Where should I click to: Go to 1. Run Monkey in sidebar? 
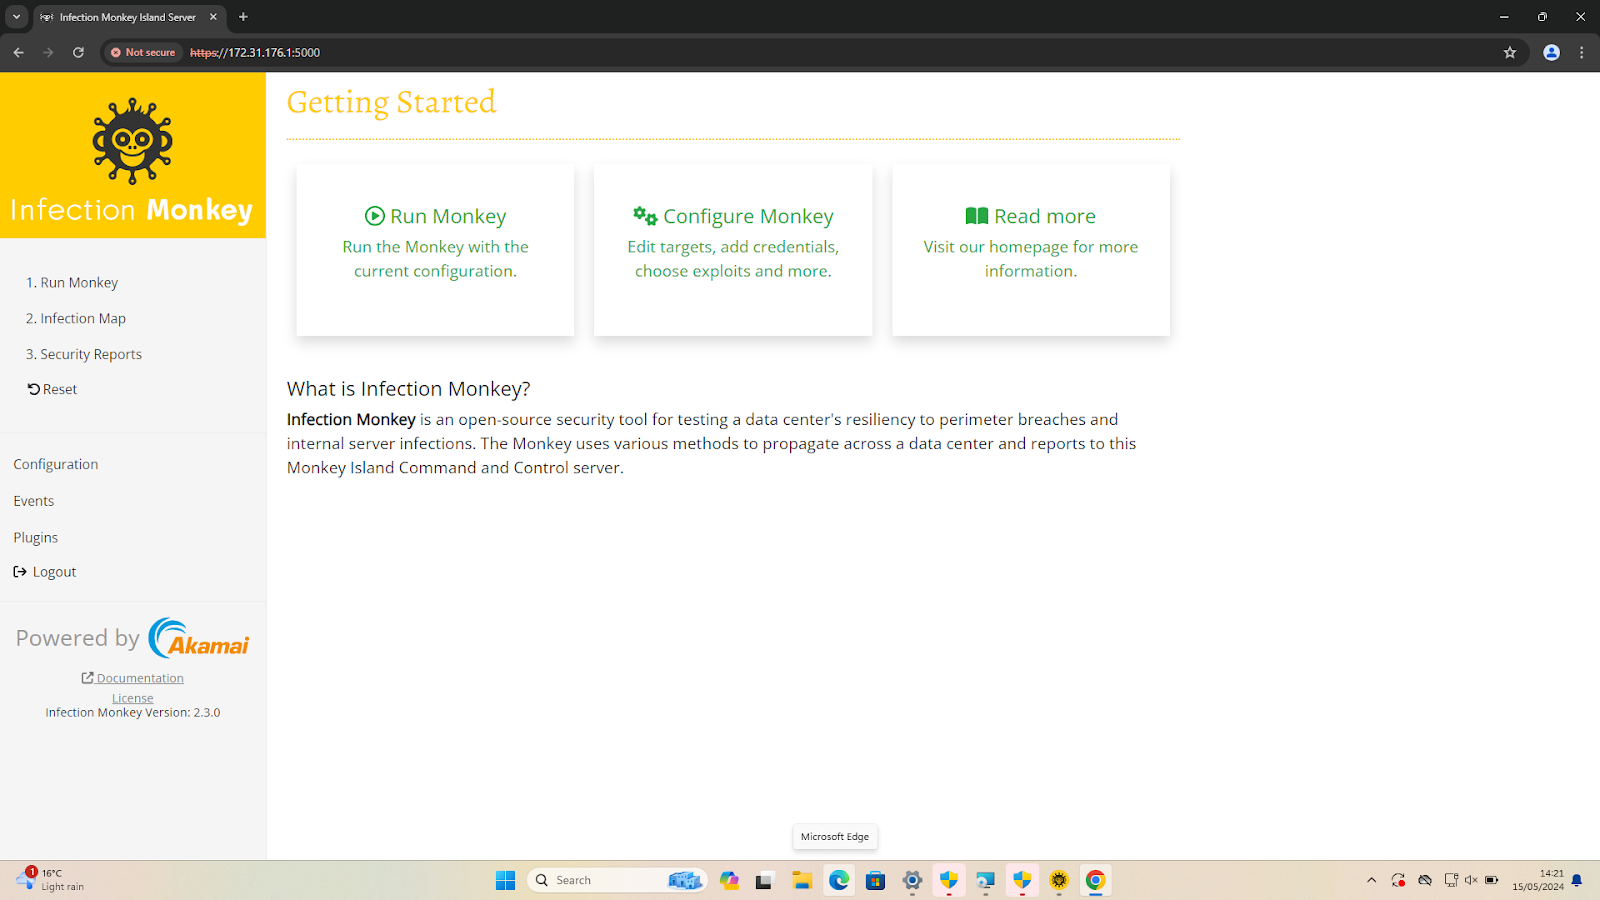(72, 283)
